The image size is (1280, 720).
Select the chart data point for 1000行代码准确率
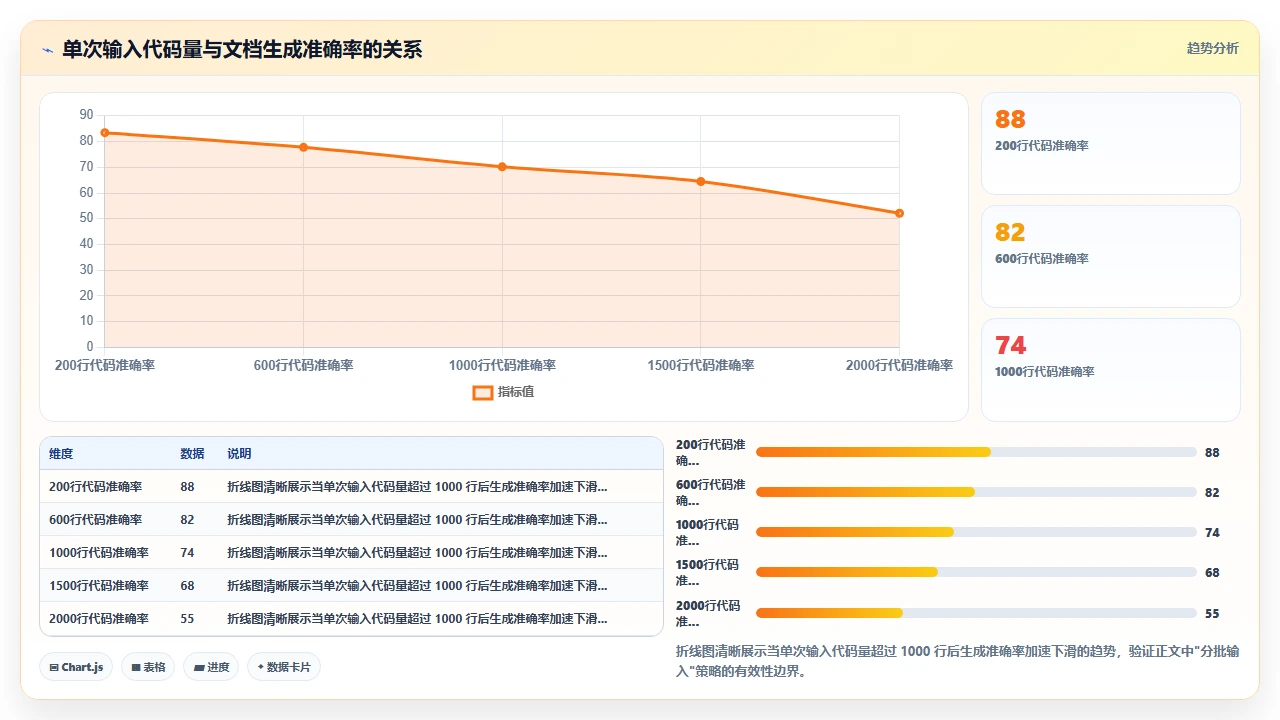(502, 167)
